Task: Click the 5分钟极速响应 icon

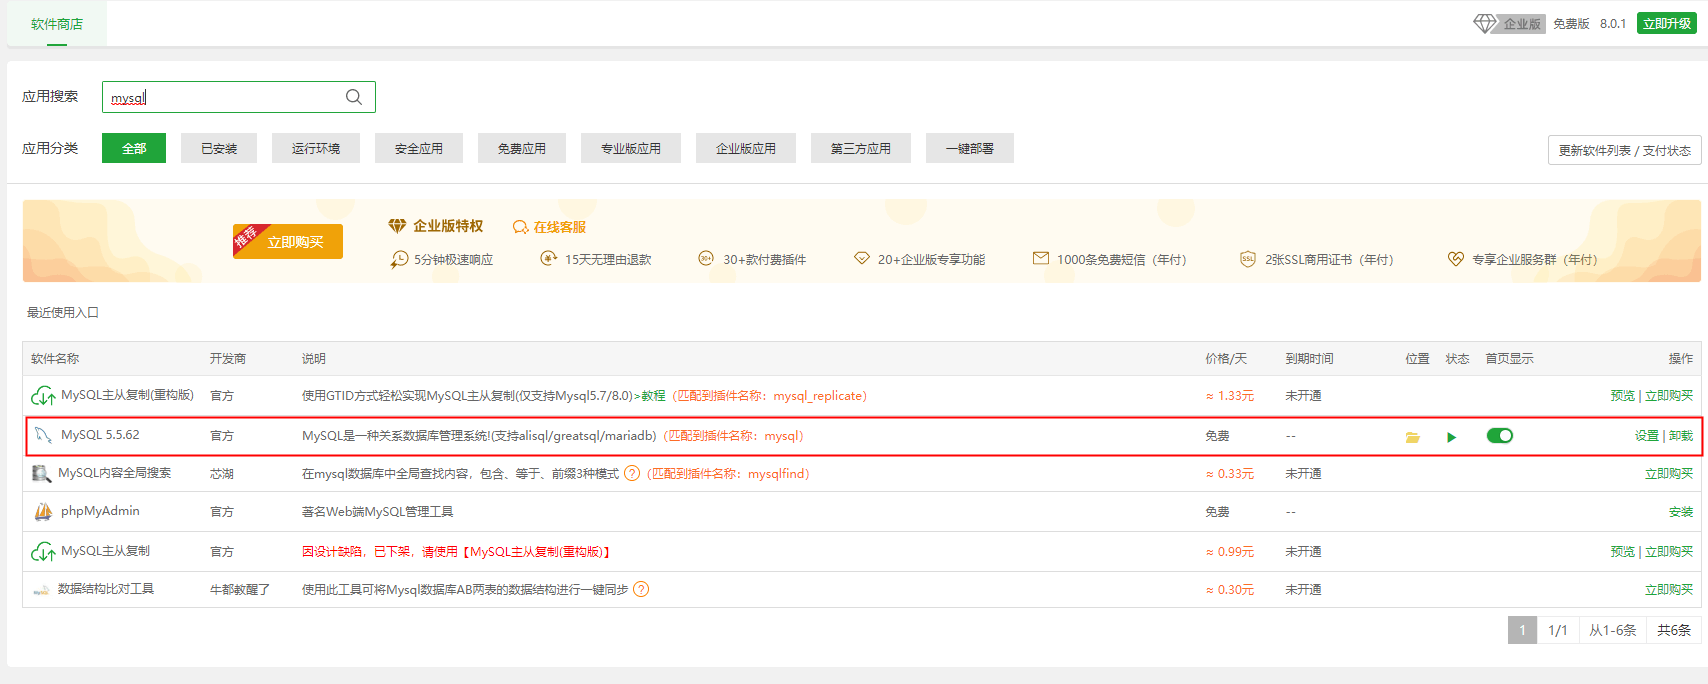Action: (x=399, y=259)
